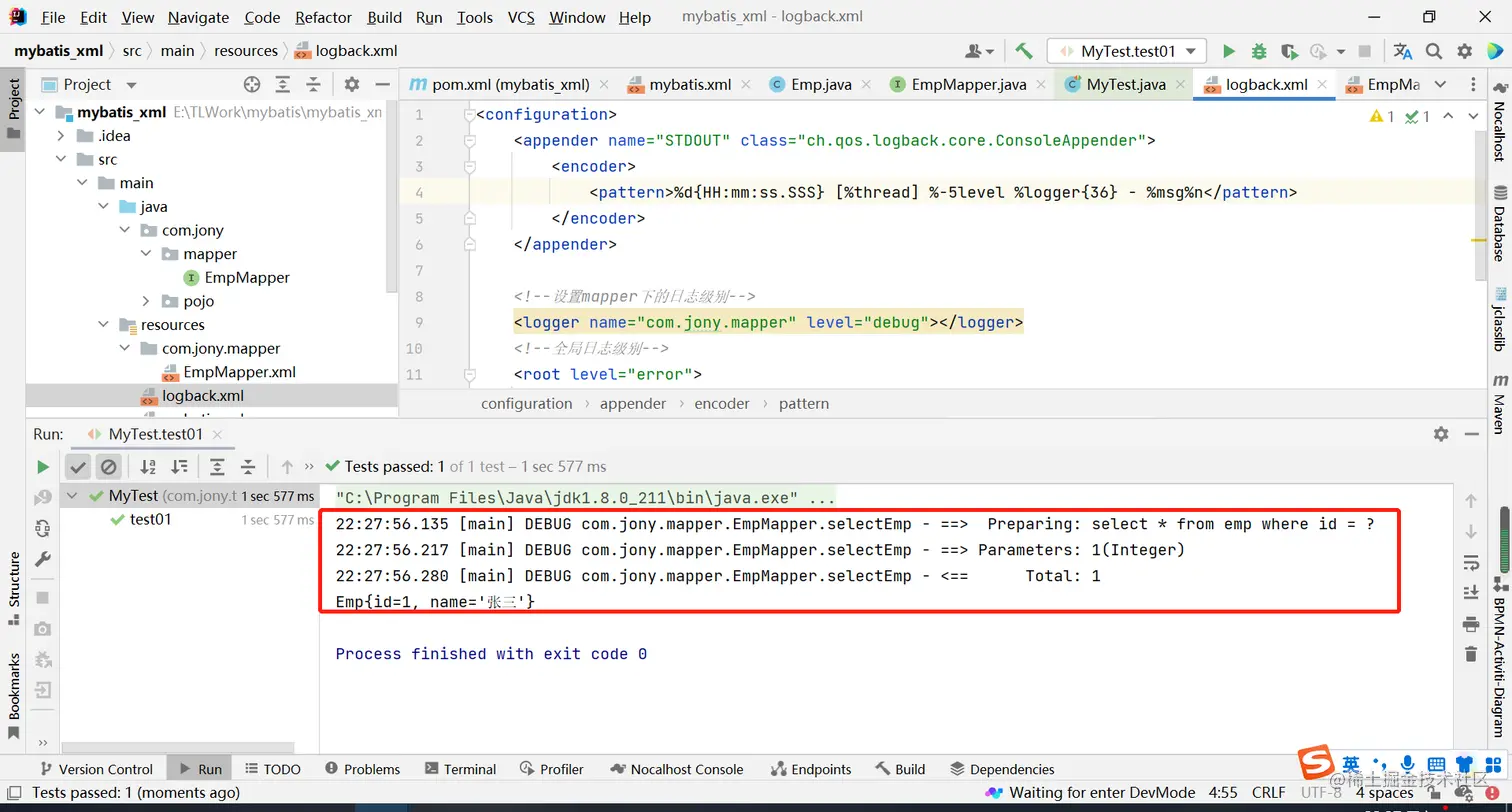Toggle auto-test rerun icon in the Run sidebar

point(43,529)
